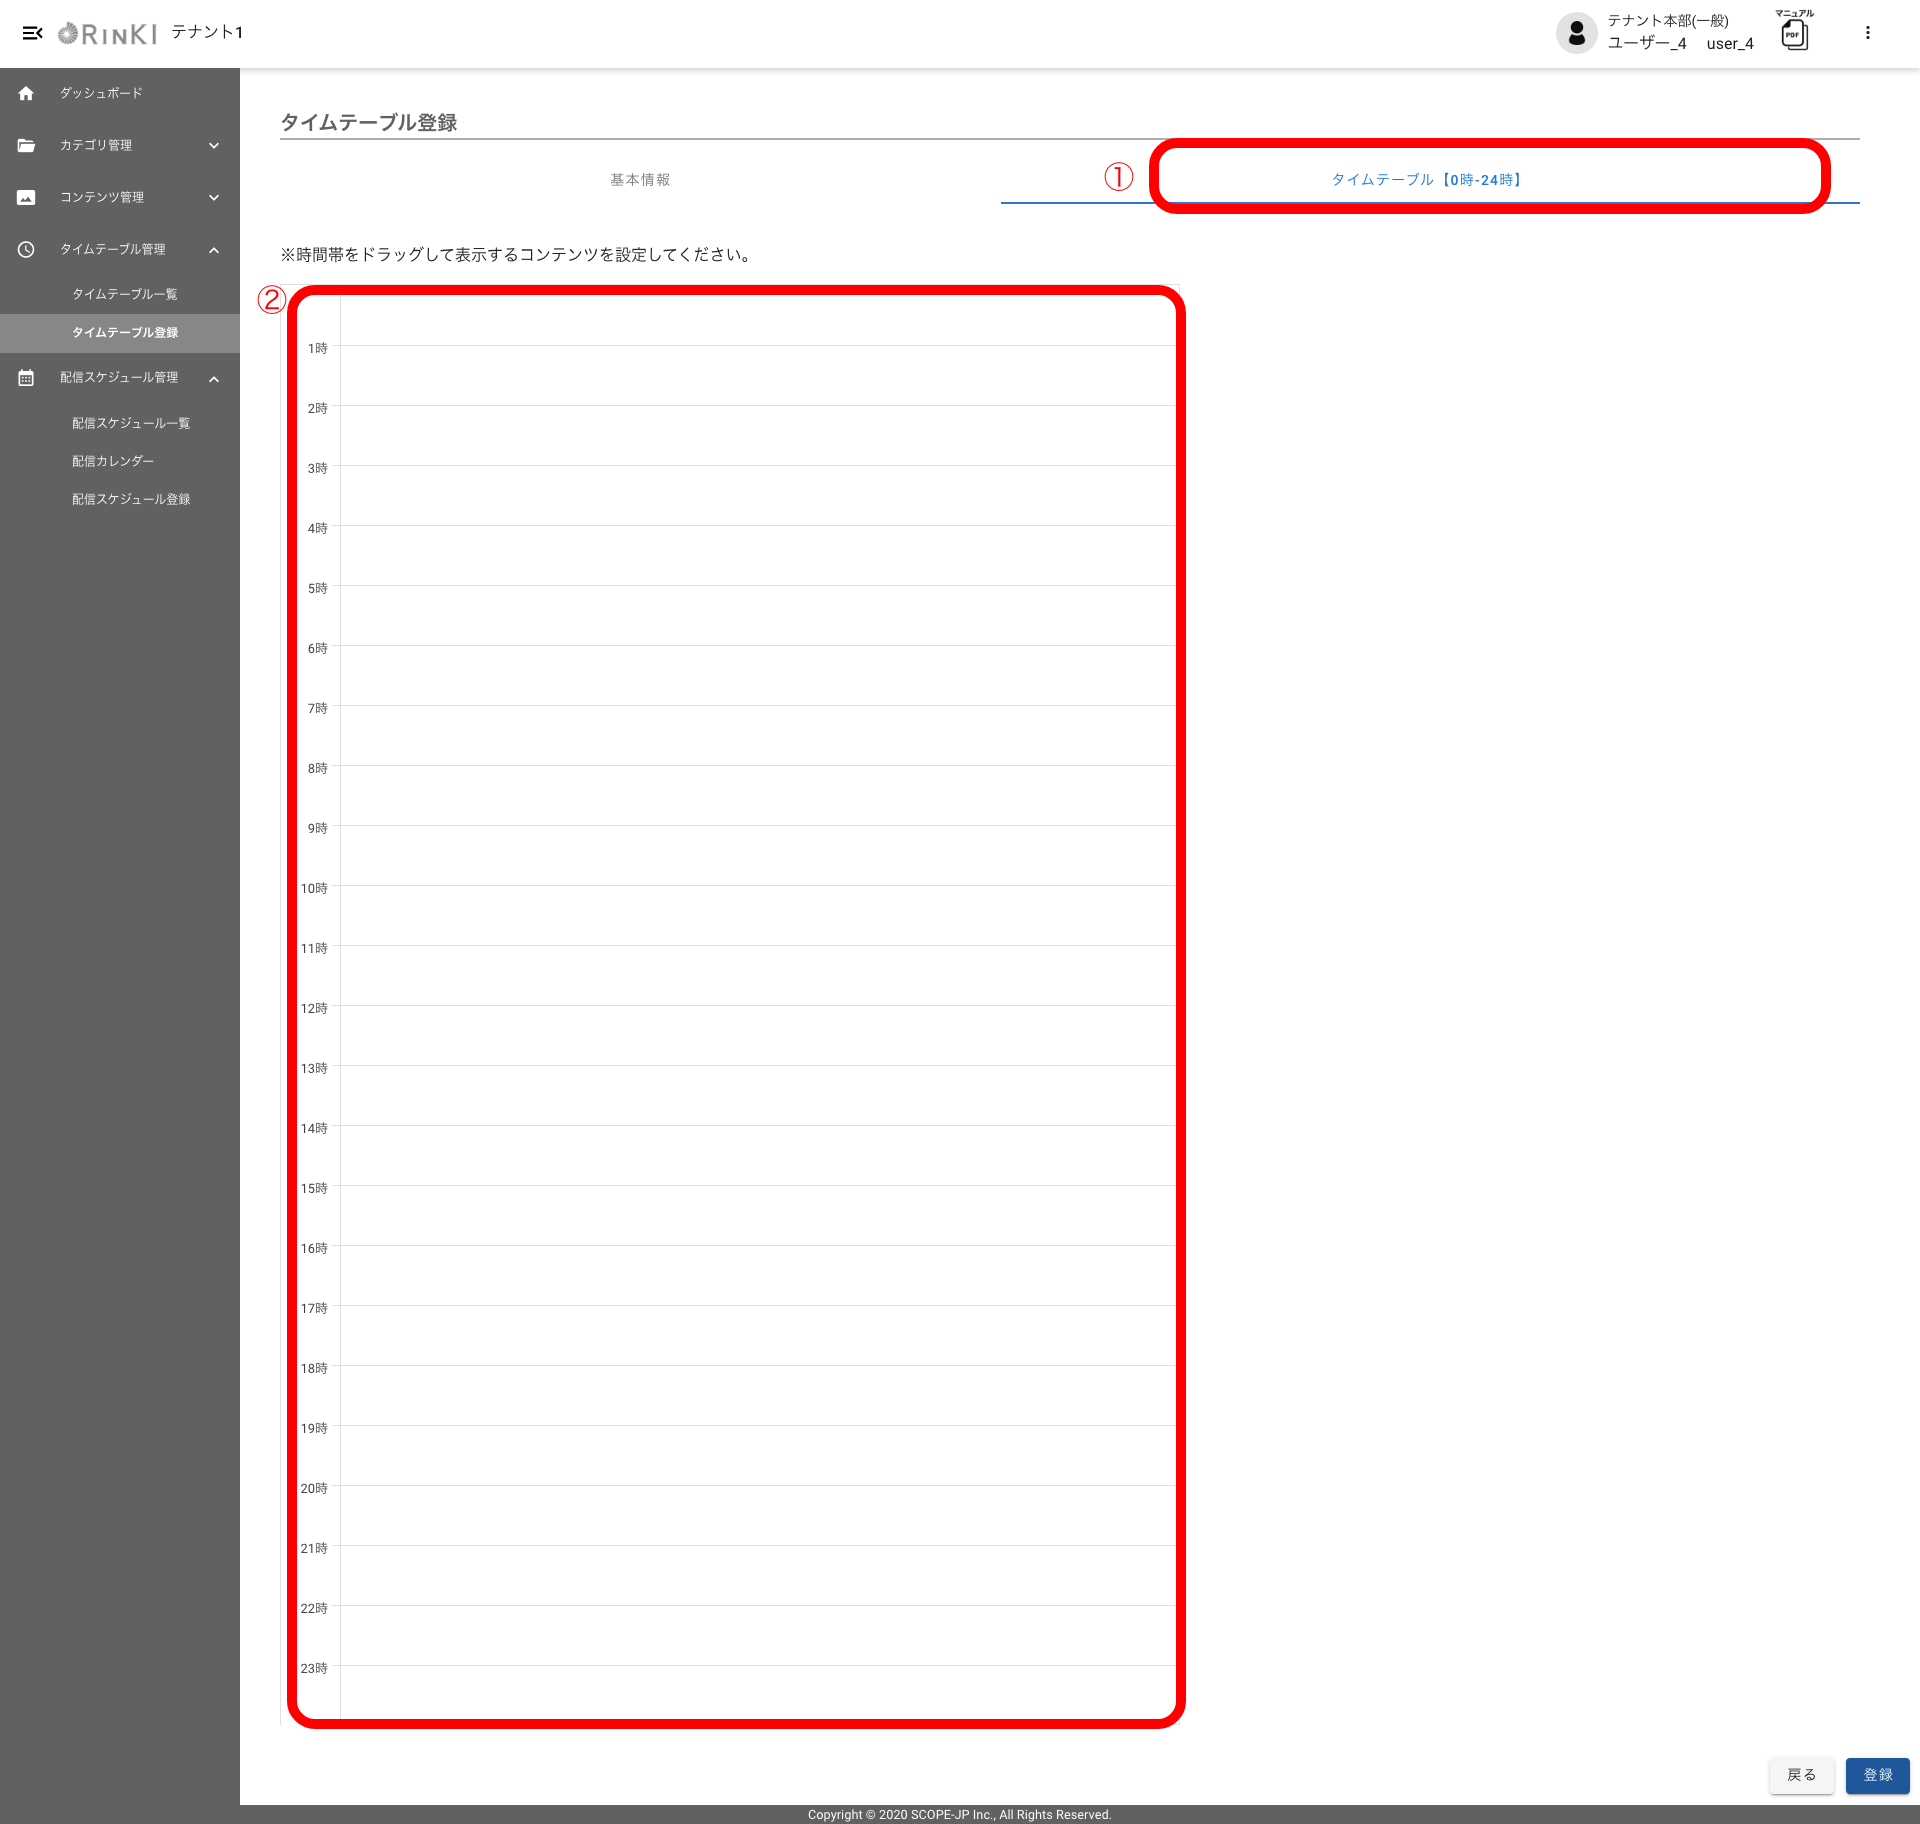
Task: Click the 戻る back button
Action: (x=1801, y=1774)
